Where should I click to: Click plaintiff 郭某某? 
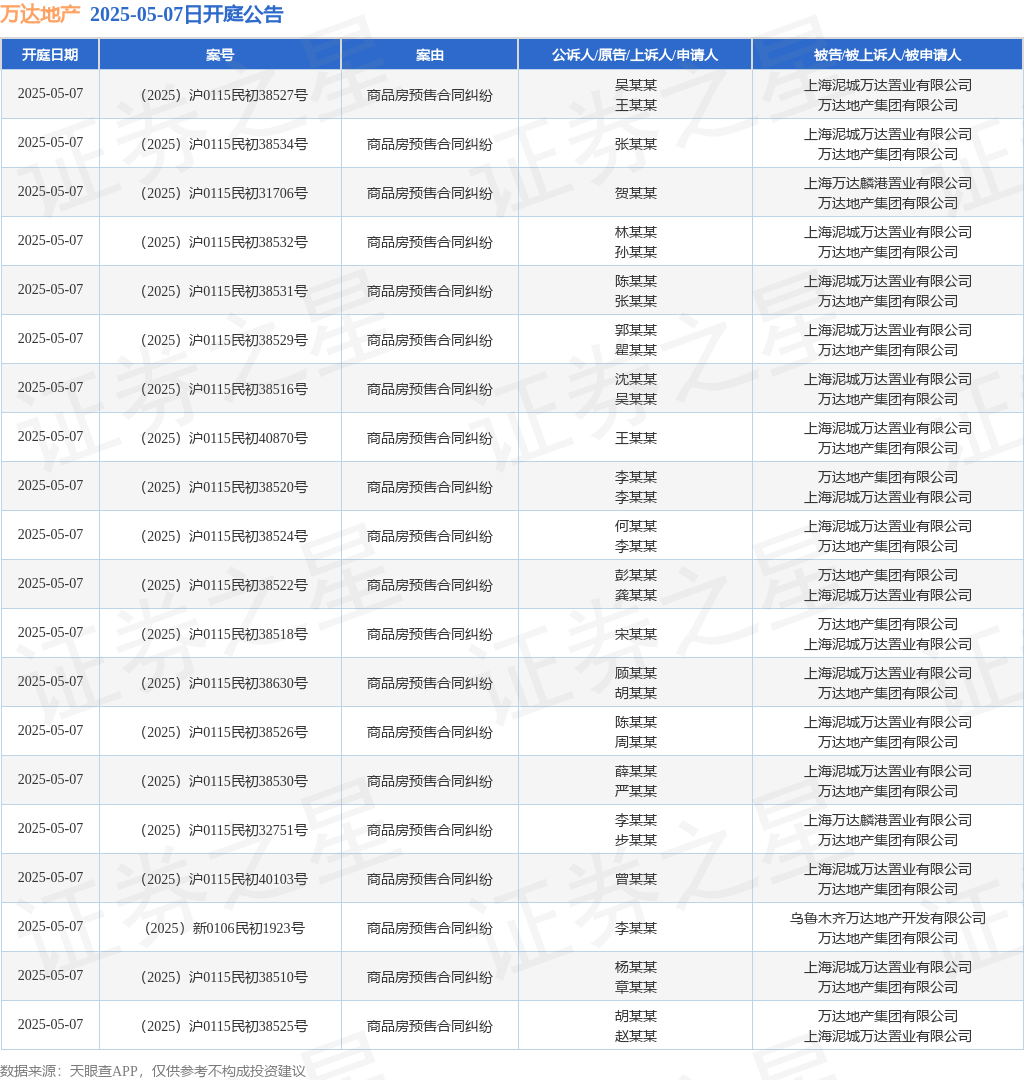636,330
